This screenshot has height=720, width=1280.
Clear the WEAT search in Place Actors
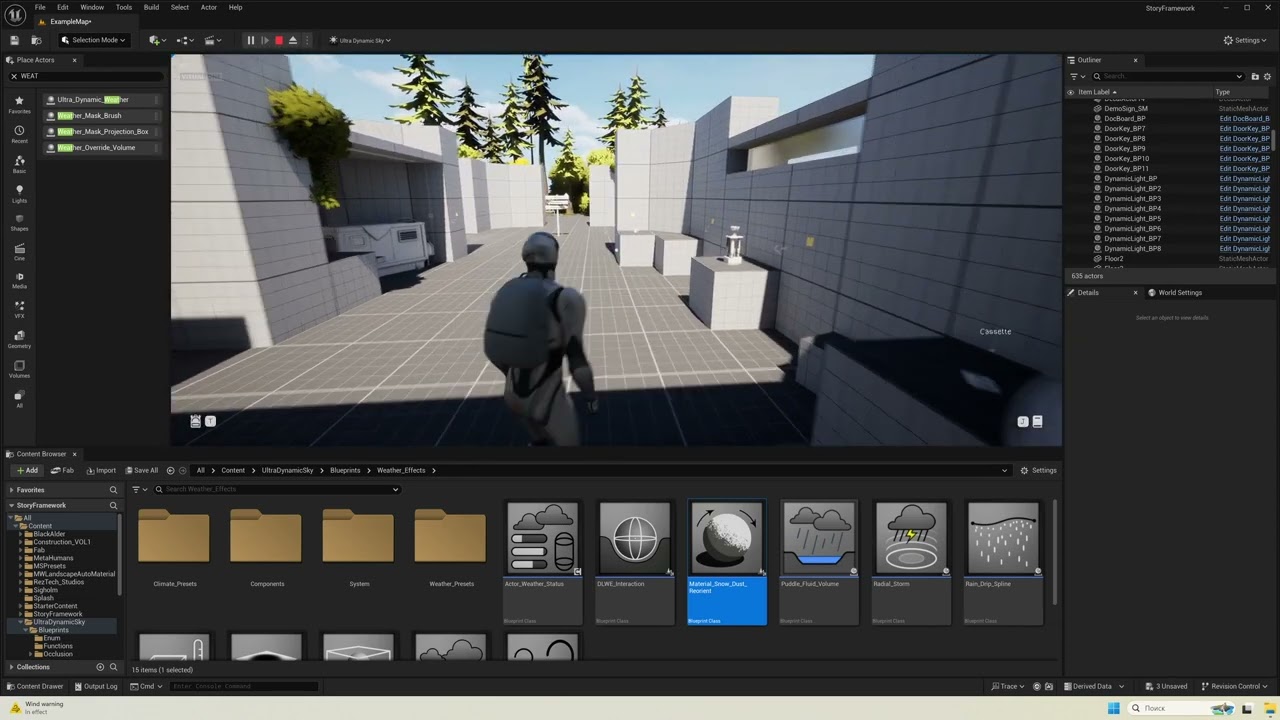pyautogui.click(x=14, y=76)
